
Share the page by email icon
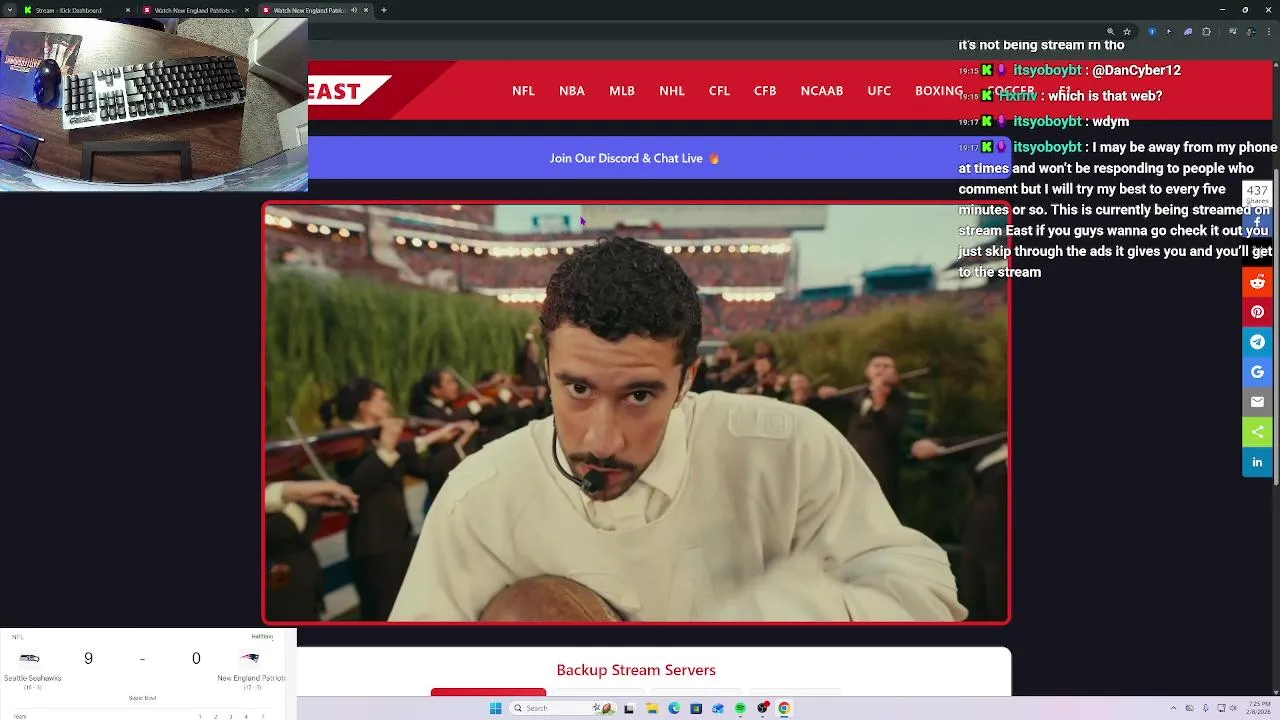(x=1257, y=402)
